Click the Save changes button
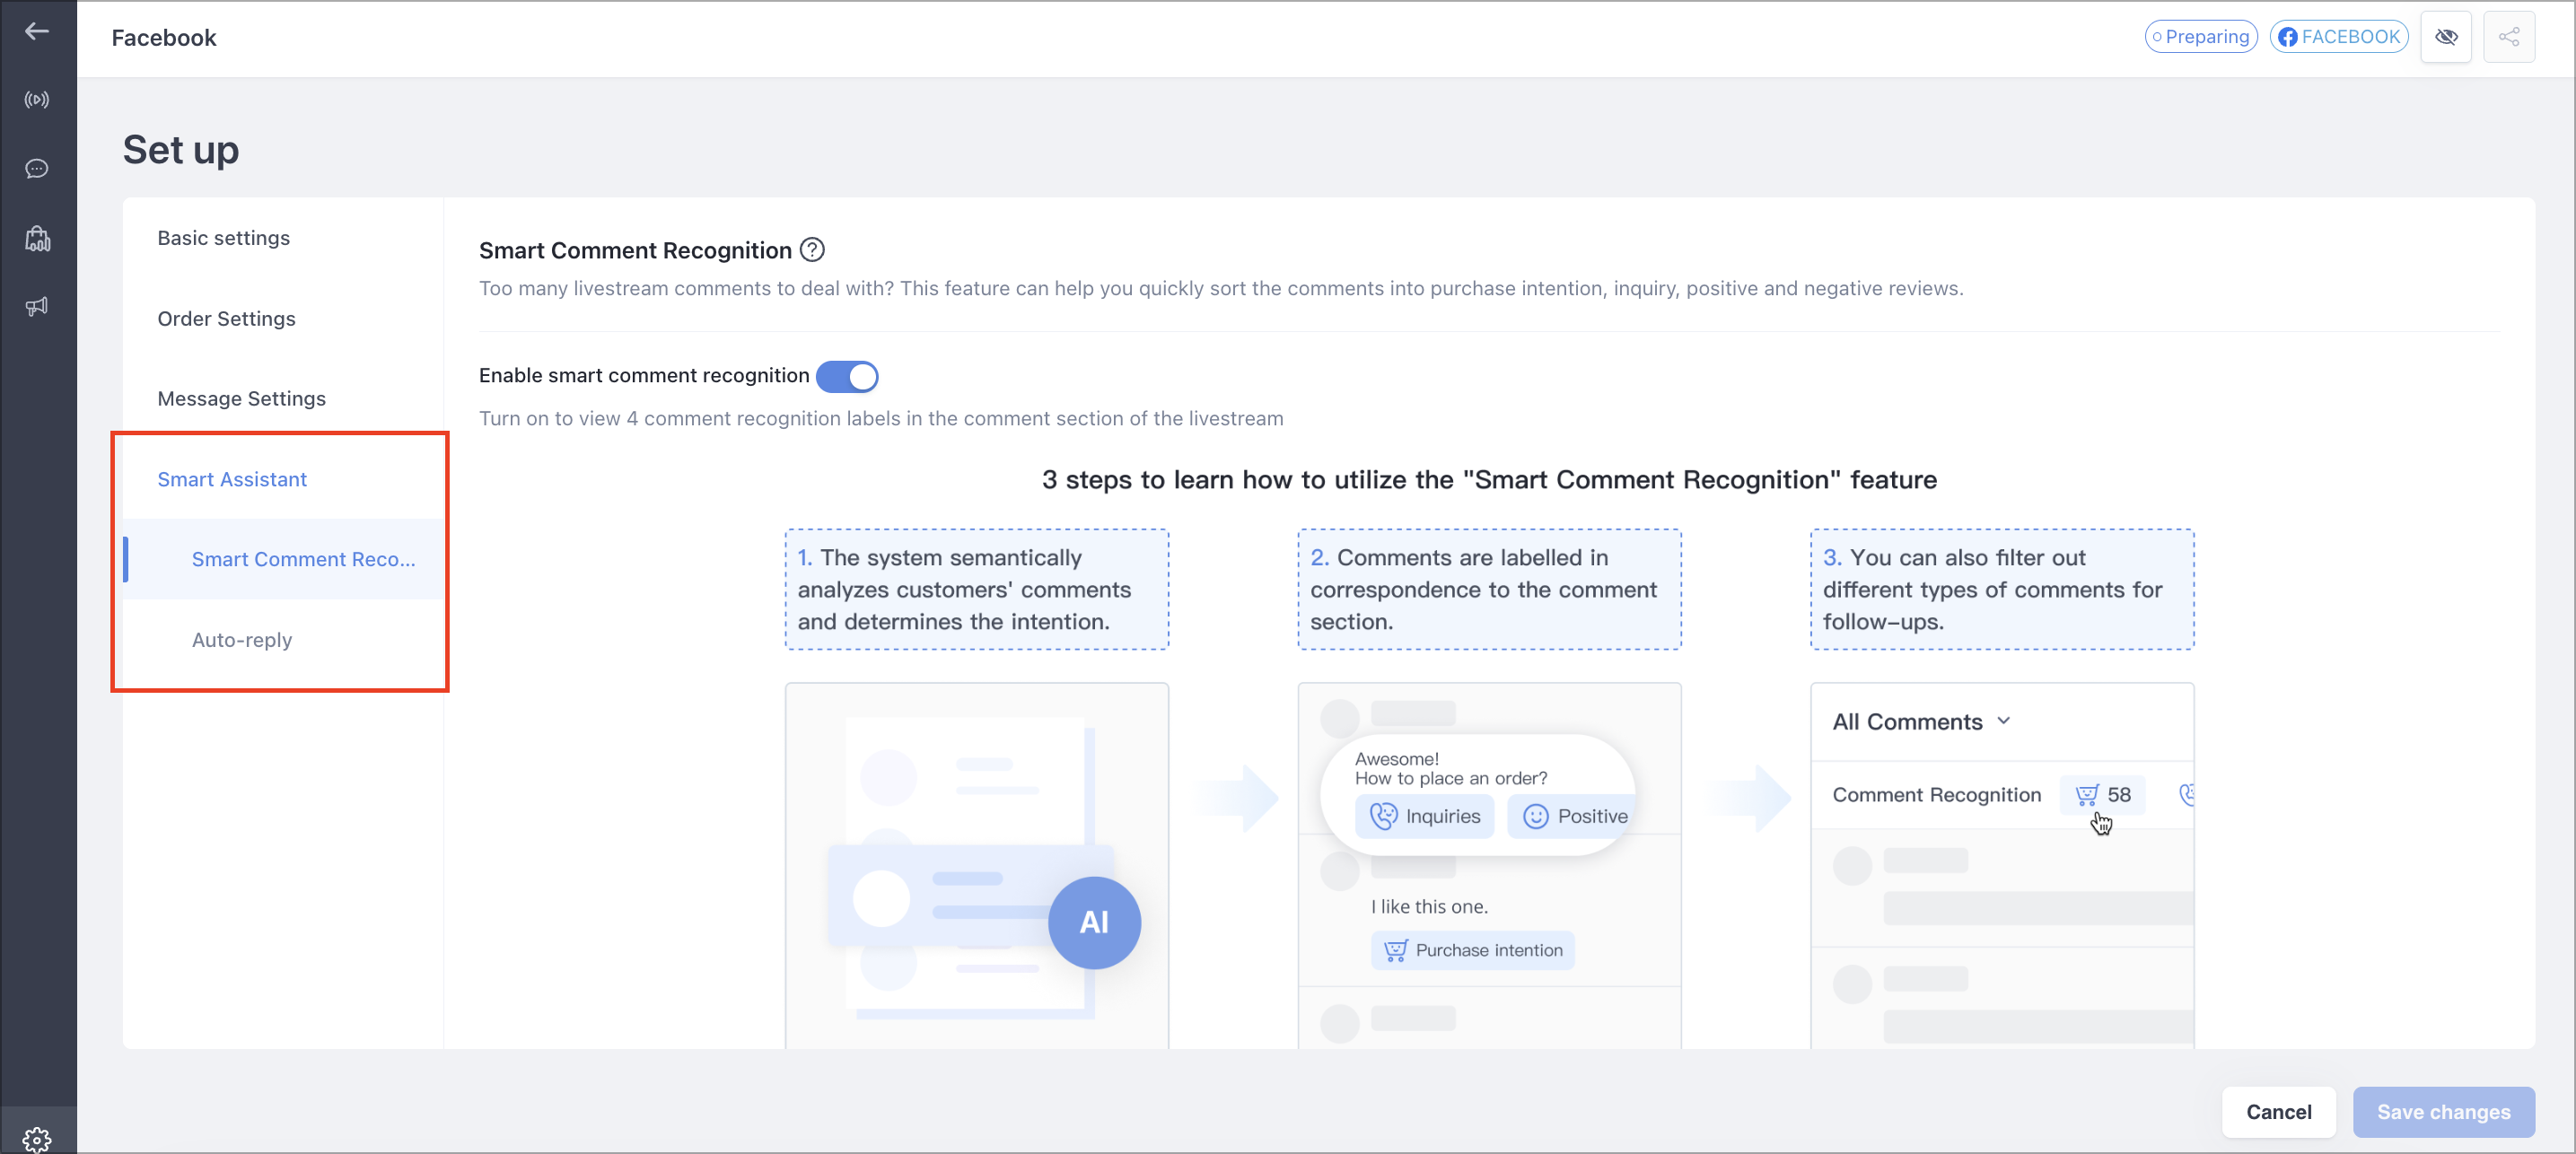The width and height of the screenshot is (2576, 1154). point(2443,1111)
